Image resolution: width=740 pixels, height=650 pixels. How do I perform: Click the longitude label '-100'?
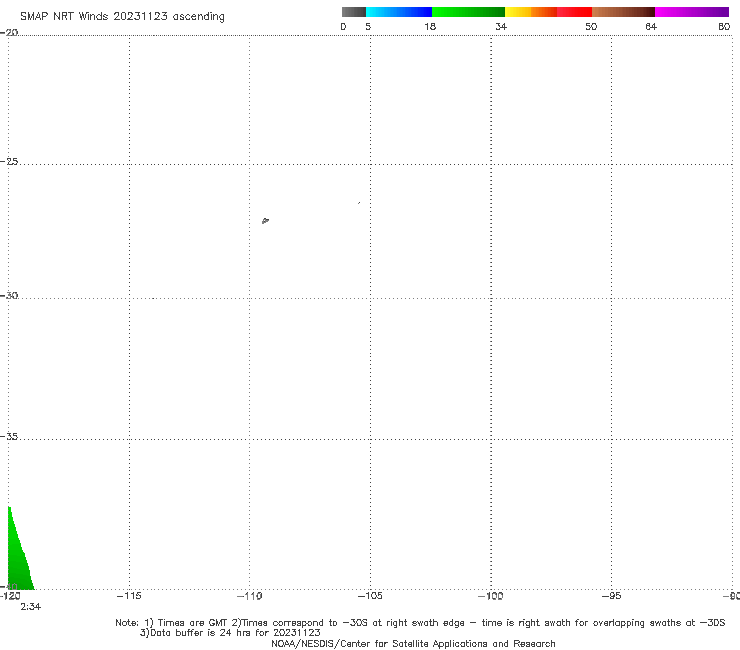(491, 596)
